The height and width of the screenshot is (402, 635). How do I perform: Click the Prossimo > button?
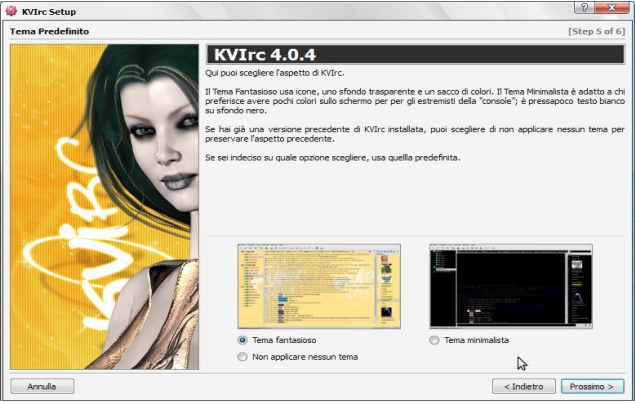[592, 386]
